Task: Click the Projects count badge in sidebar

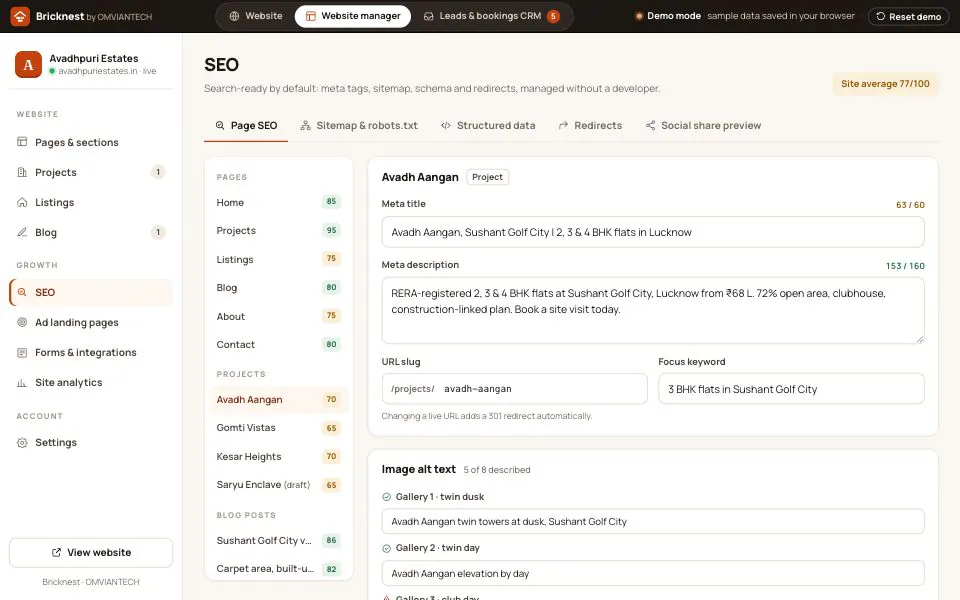Action: click(x=158, y=172)
